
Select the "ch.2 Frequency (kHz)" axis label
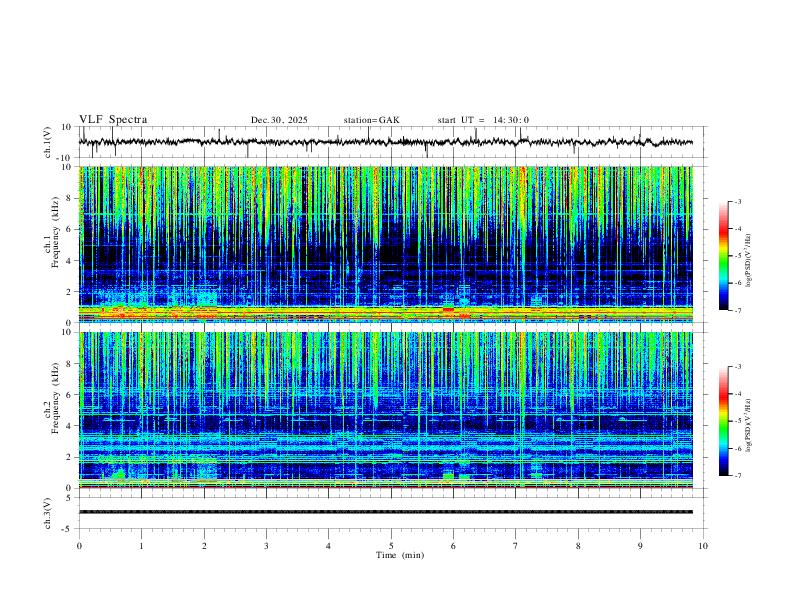pos(52,397)
